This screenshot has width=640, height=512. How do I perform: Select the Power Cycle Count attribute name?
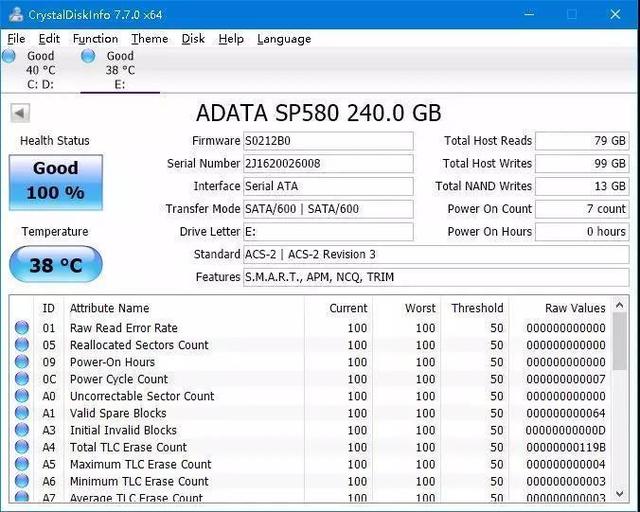[119, 379]
